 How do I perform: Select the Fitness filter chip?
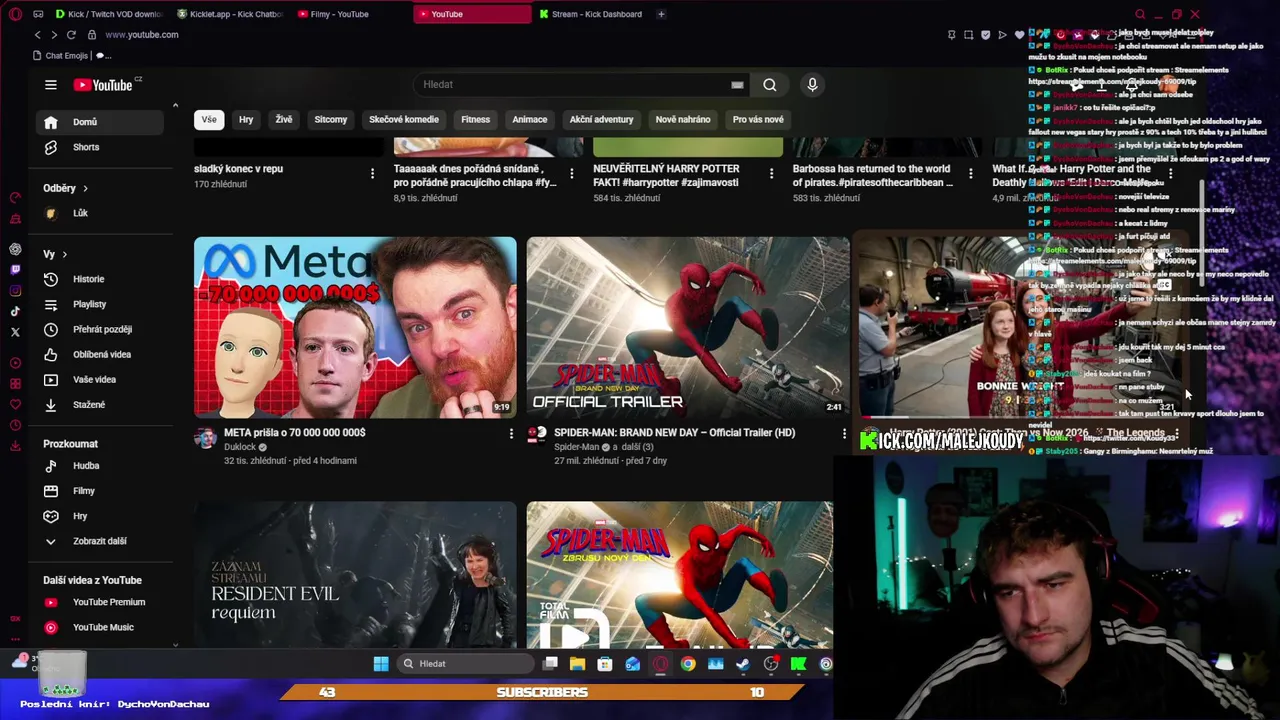[475, 120]
